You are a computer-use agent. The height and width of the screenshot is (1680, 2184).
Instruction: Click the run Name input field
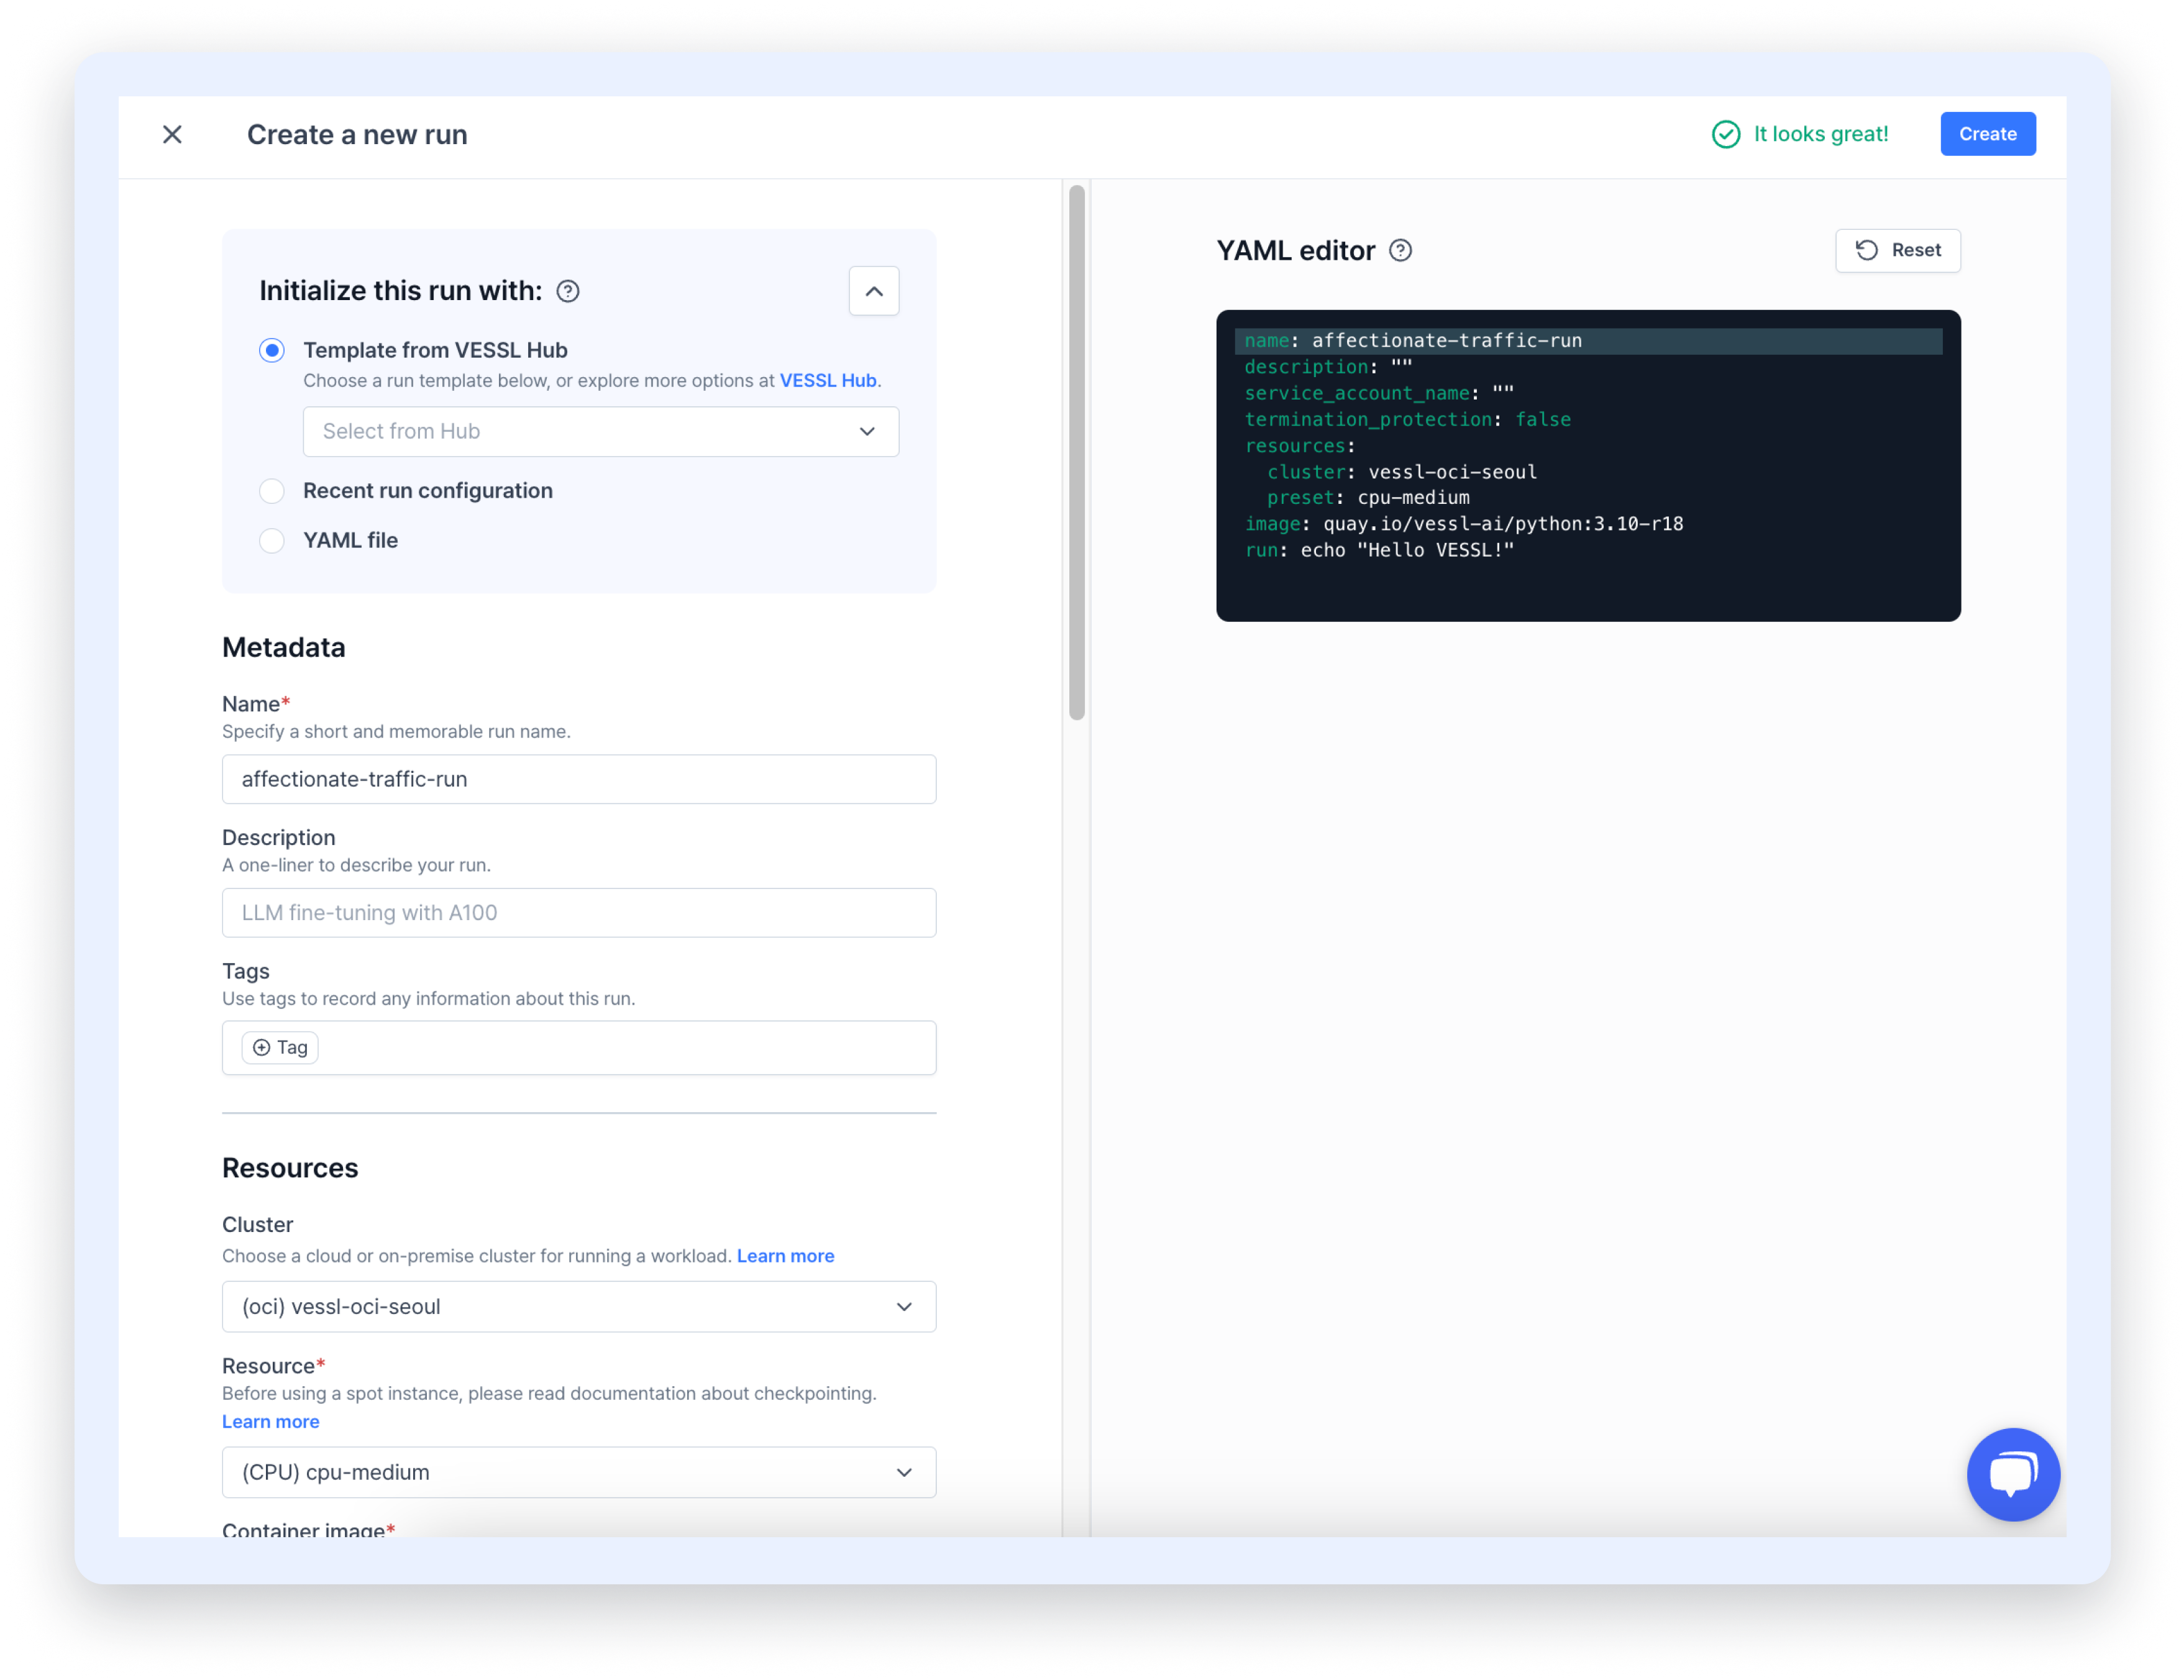point(578,779)
